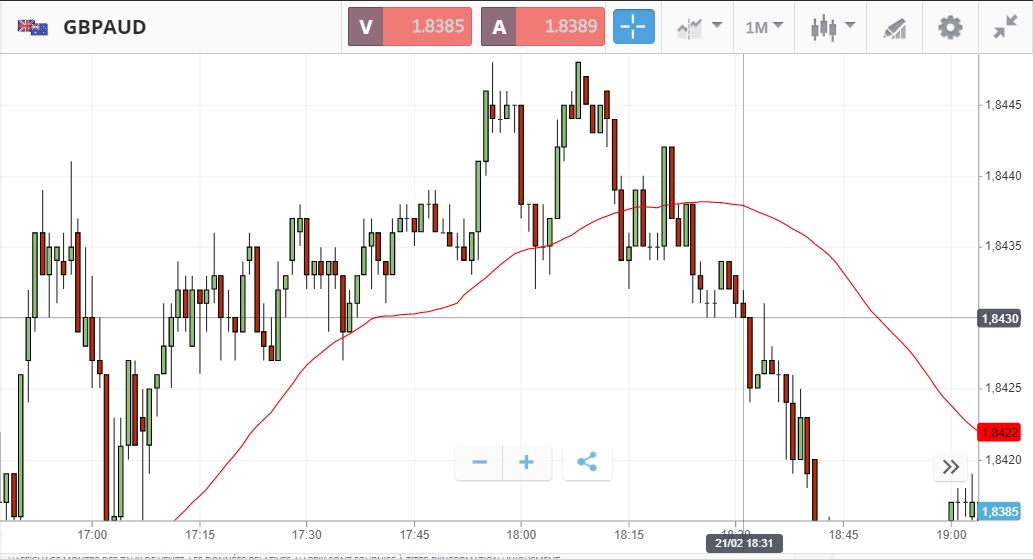
Task: Click the grey 1,8430 crosshair price label
Action: tap(1000, 318)
